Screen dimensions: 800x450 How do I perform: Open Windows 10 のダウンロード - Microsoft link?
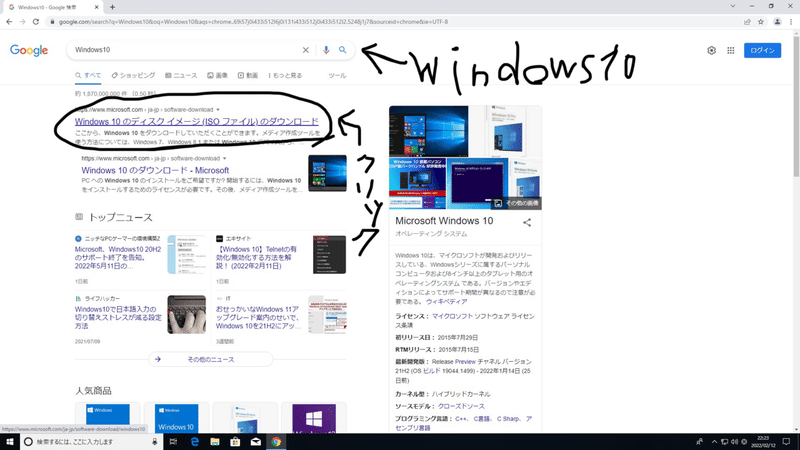click(155, 170)
